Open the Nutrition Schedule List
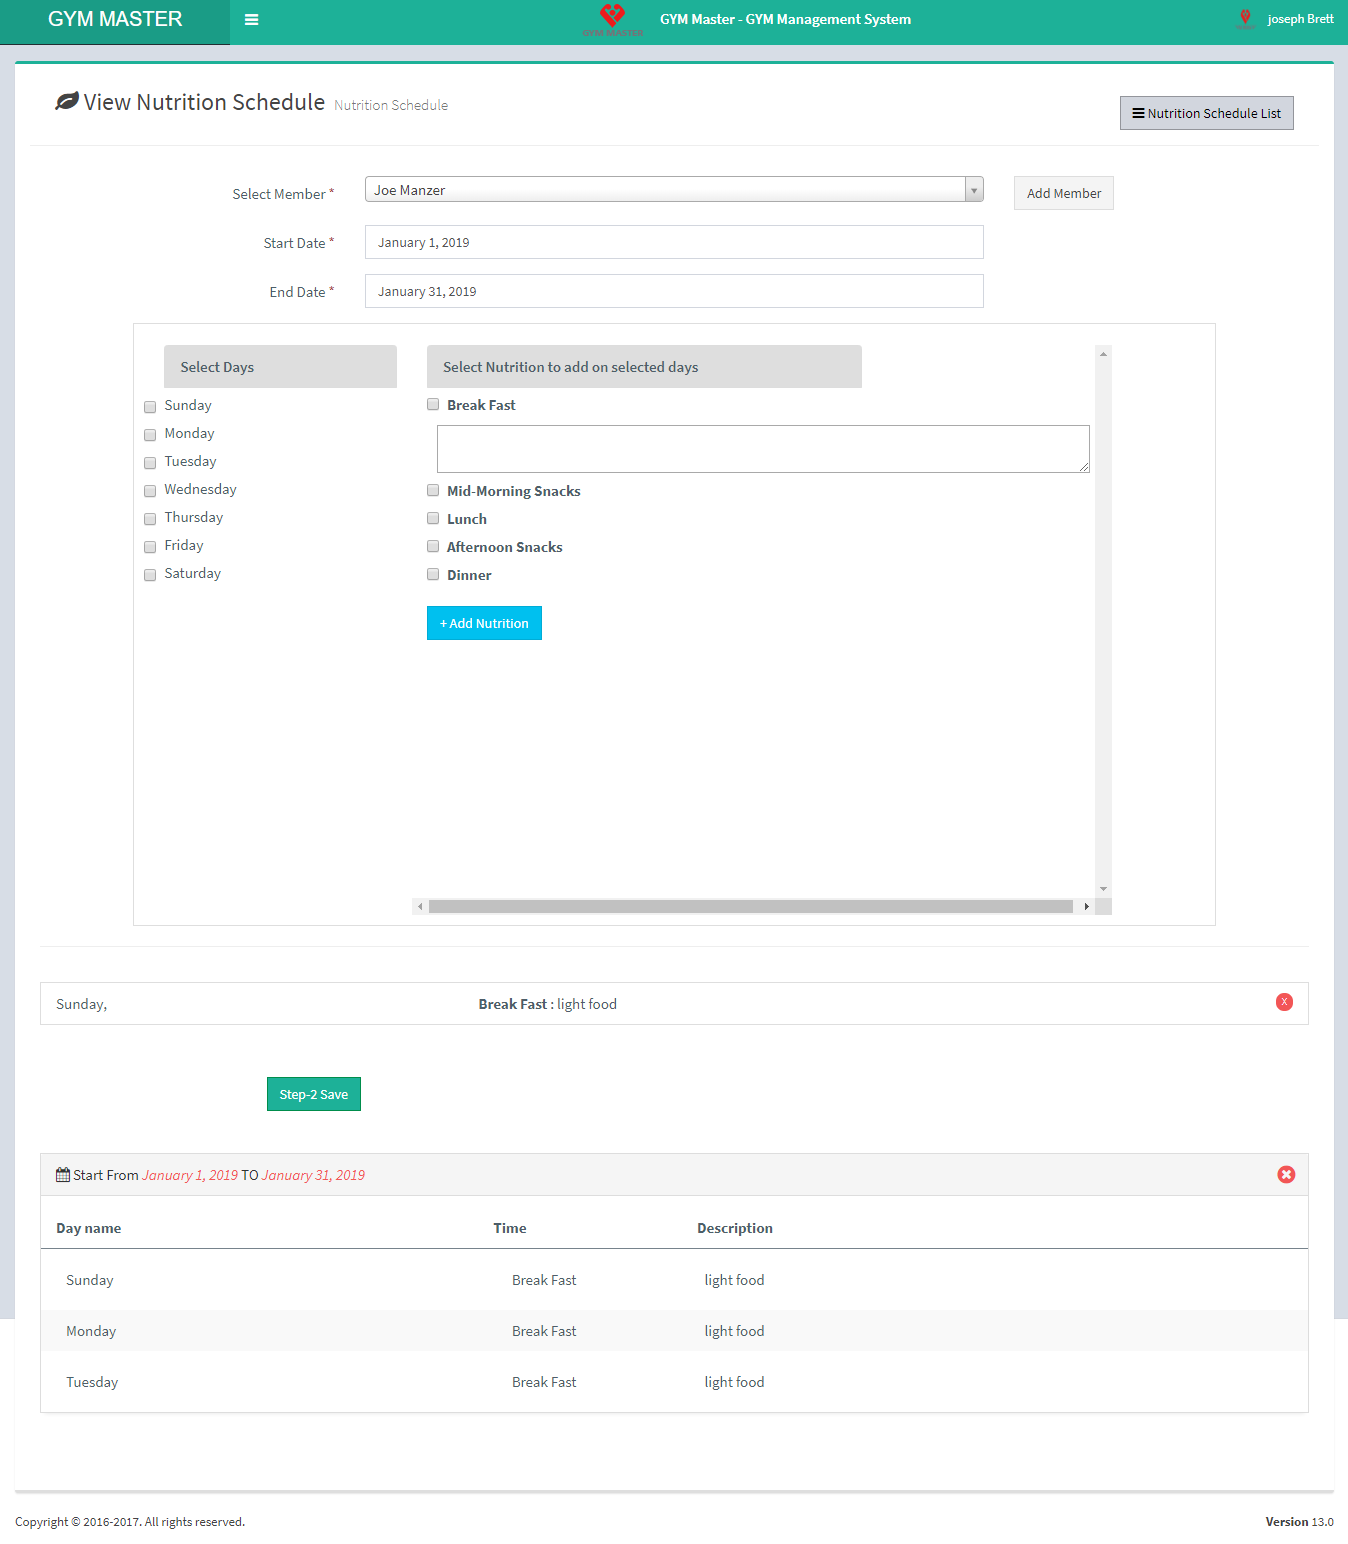 click(x=1206, y=113)
